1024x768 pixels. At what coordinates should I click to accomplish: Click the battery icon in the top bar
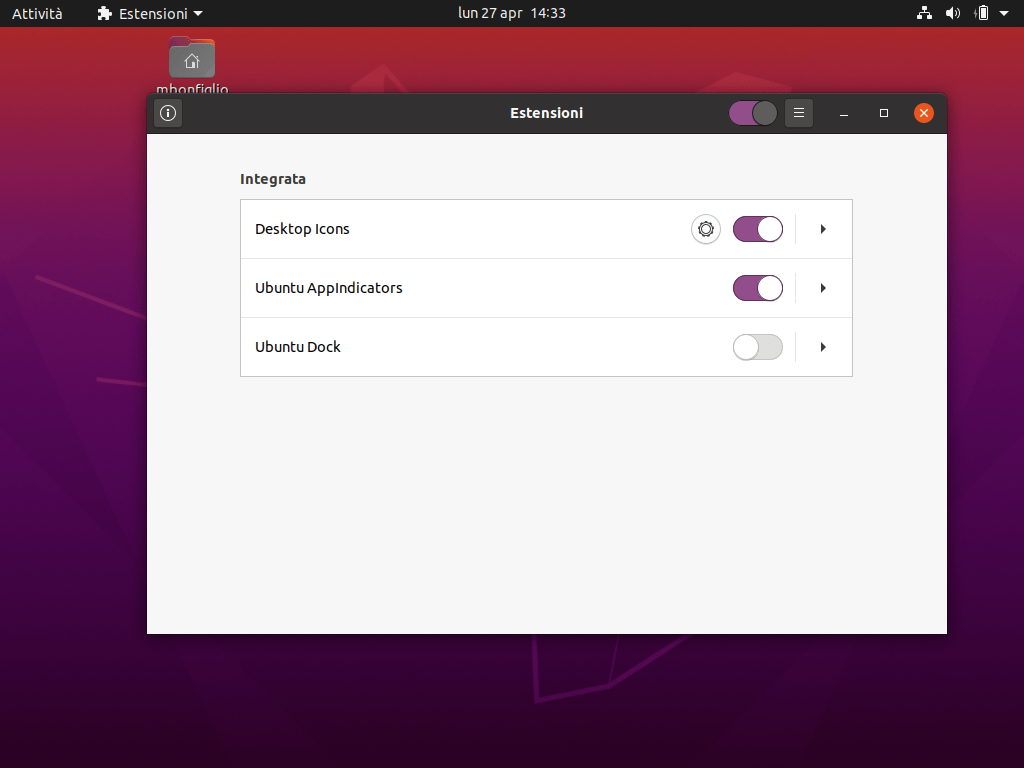point(982,13)
